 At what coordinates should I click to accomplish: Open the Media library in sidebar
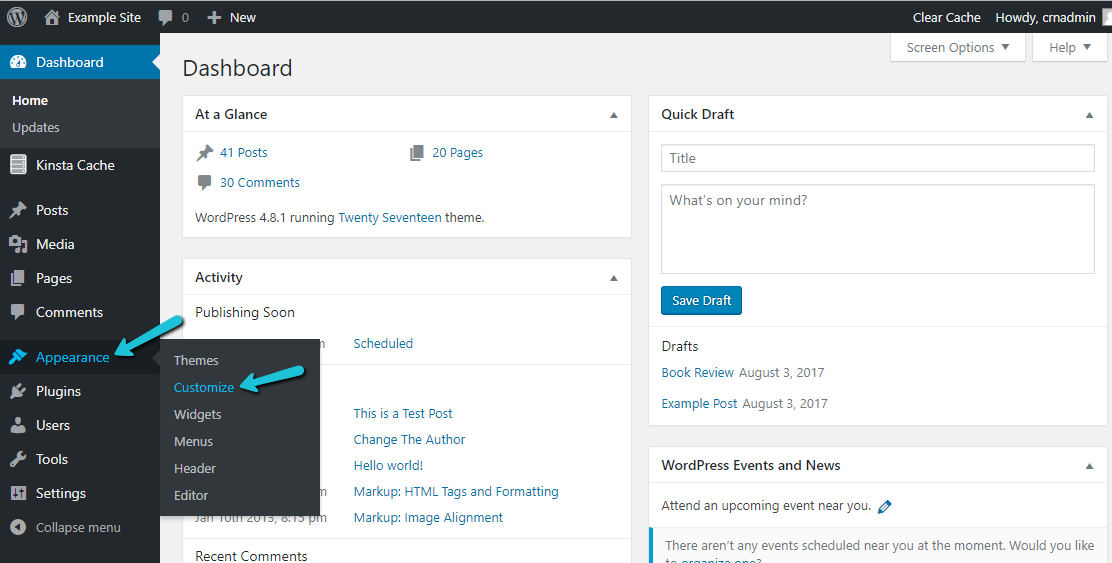point(55,244)
